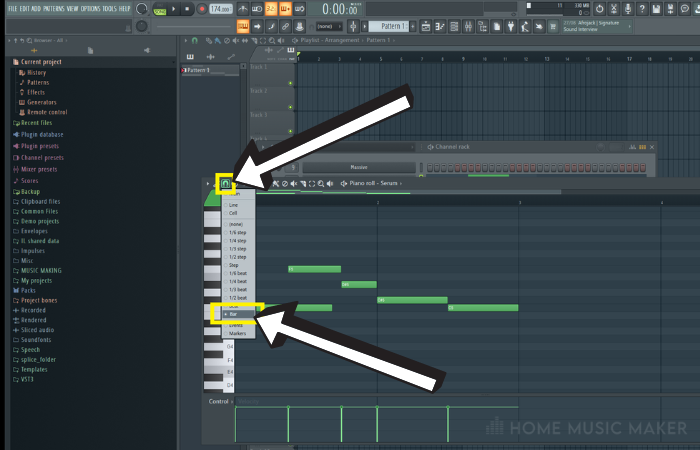Select Bar snap option
This screenshot has height=450, width=700.
click(239, 314)
